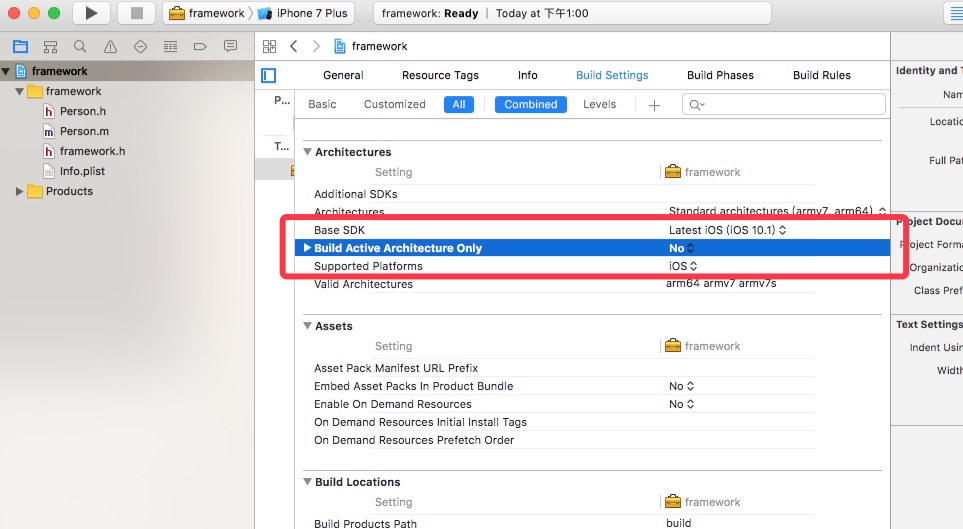Change Enable On Demand Resources value
This screenshot has width=963, height=529.
(x=682, y=404)
